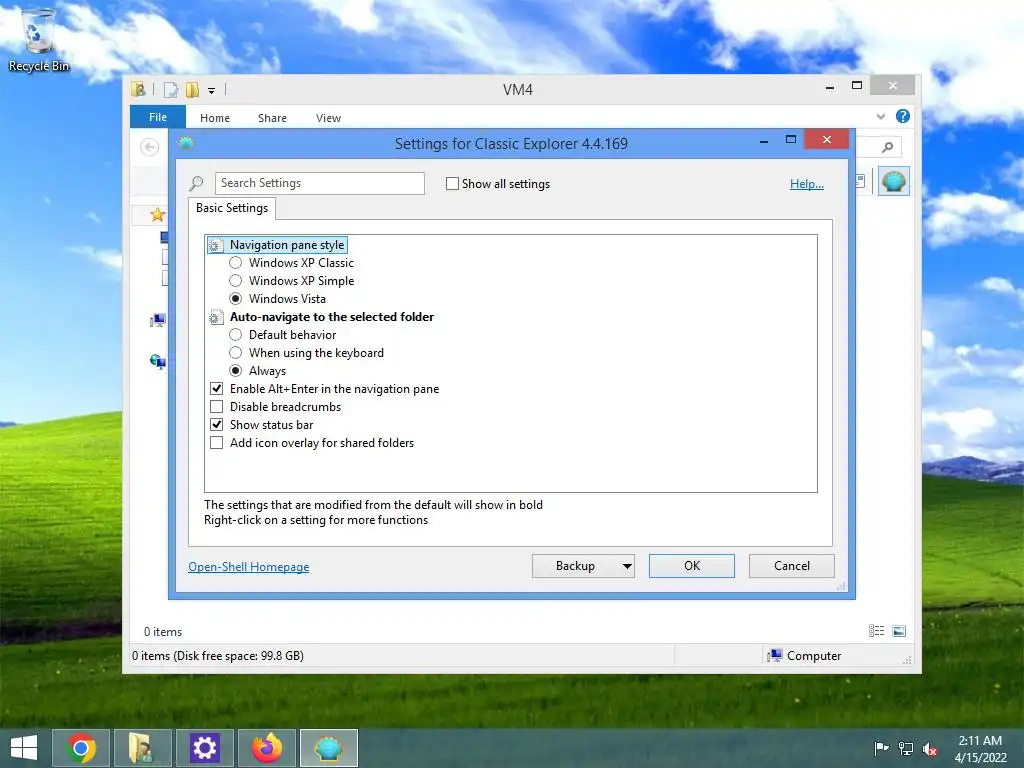Select the Basic Settings tab

click(232, 208)
